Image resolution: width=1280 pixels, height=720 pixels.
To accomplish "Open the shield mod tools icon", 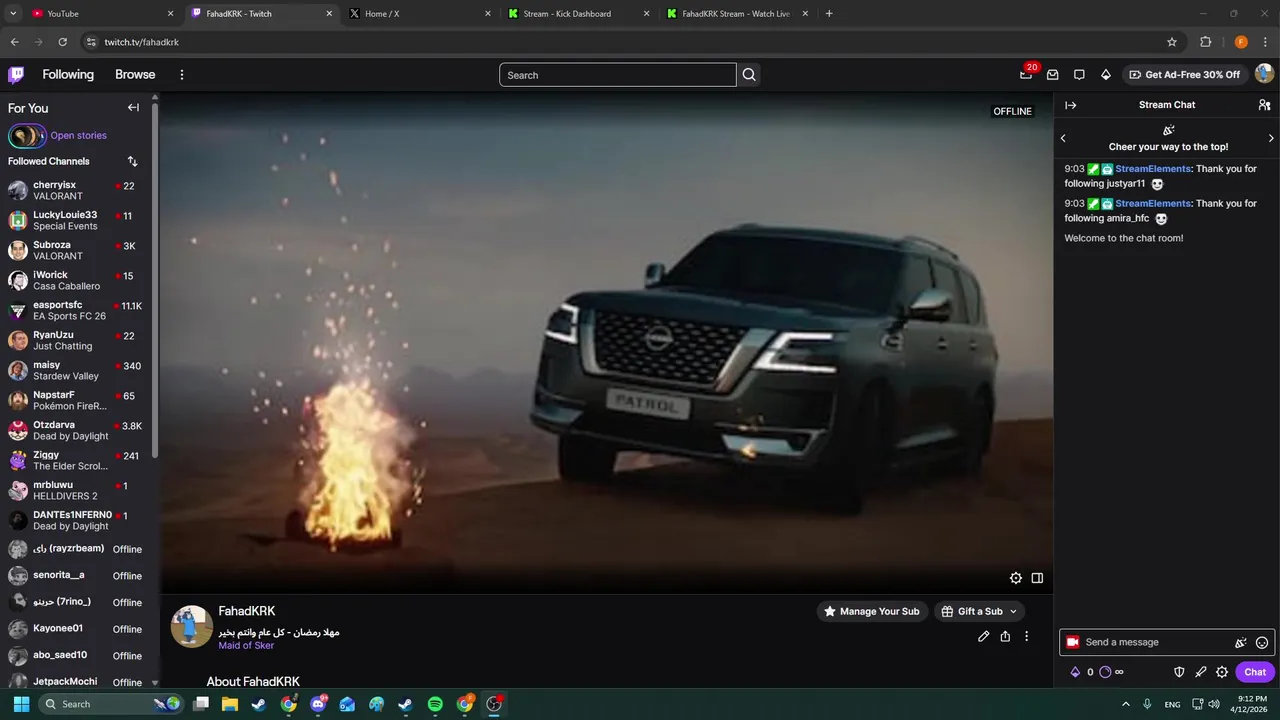I will 1179,672.
